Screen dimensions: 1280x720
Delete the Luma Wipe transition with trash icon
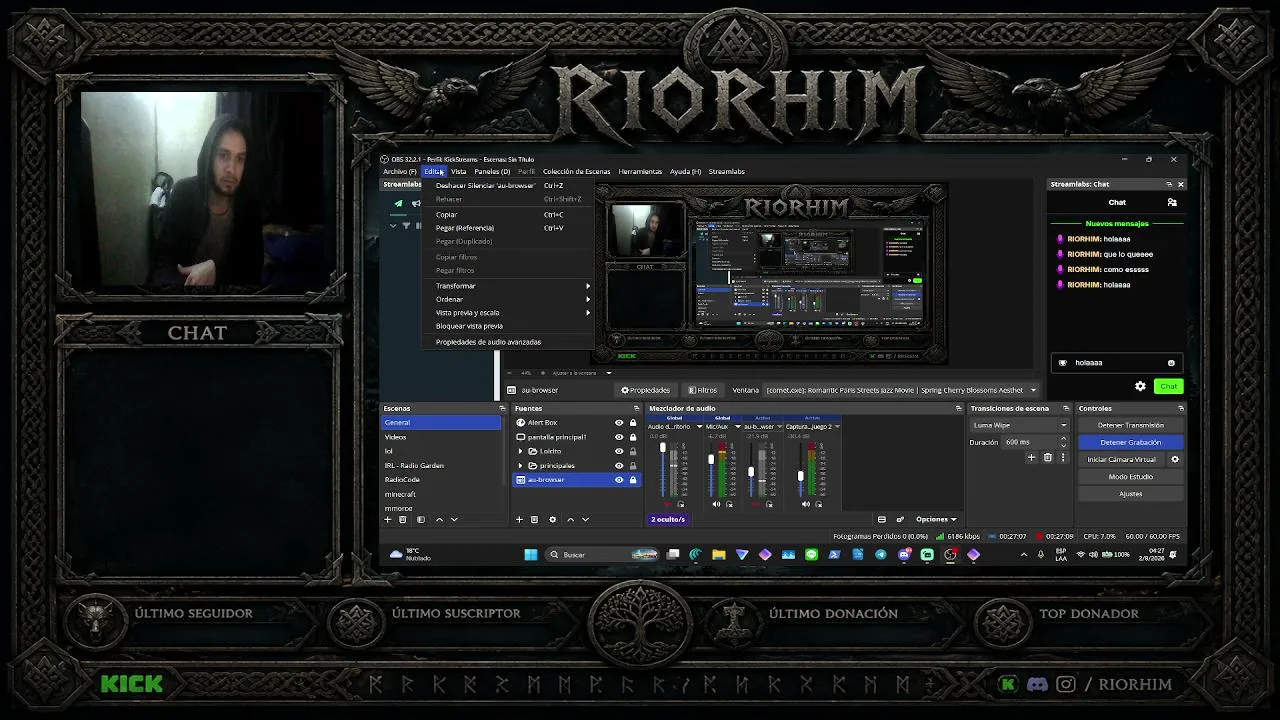click(x=1047, y=458)
